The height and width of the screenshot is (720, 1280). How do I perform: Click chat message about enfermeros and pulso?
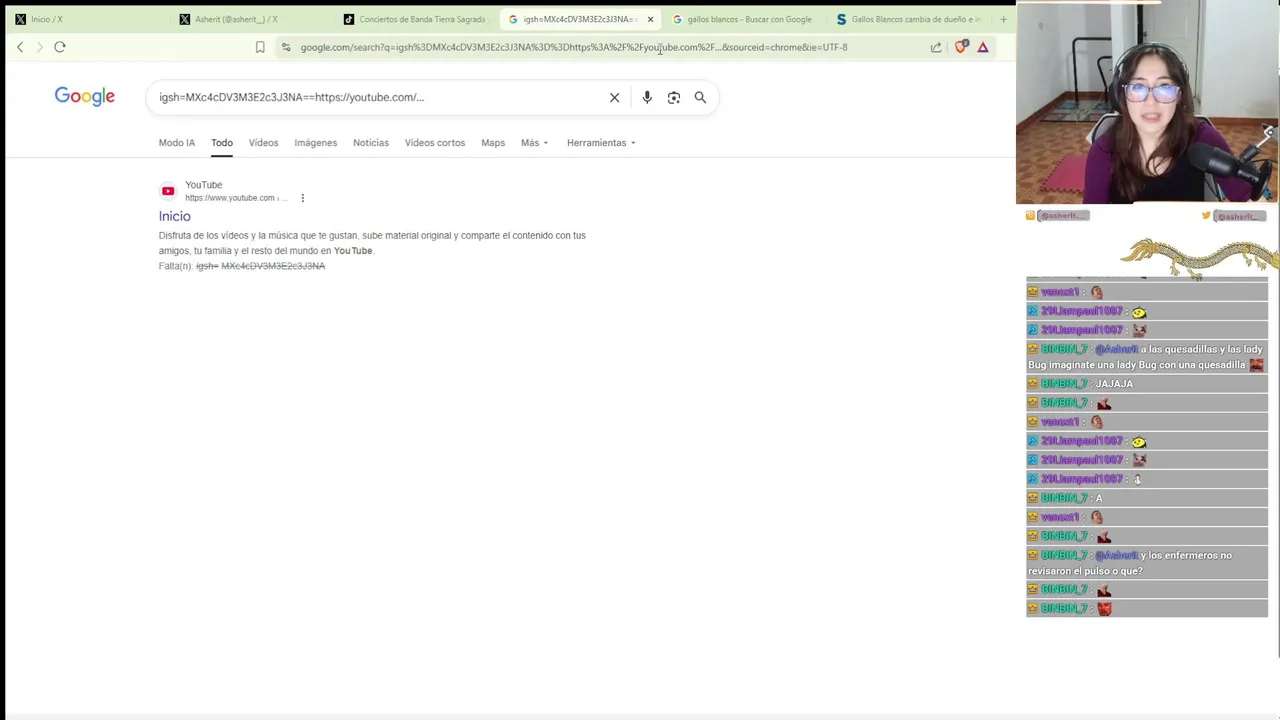click(x=1147, y=563)
